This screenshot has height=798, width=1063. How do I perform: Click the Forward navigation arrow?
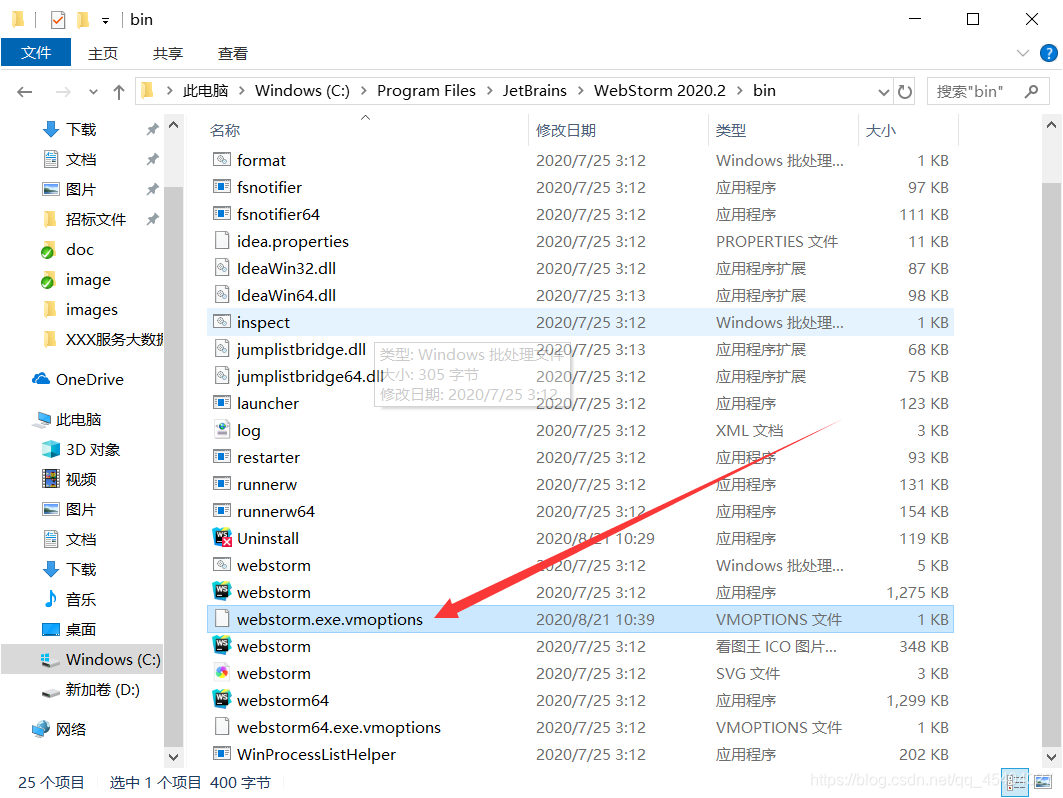63,92
